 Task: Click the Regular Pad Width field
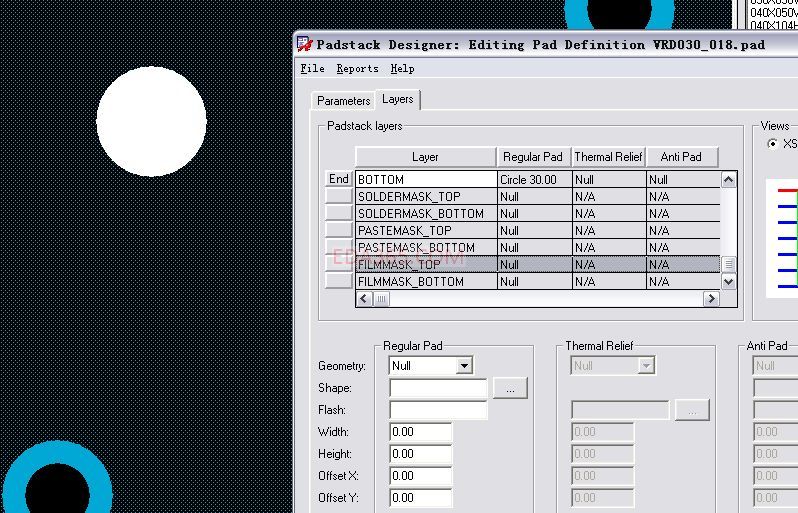click(x=421, y=432)
